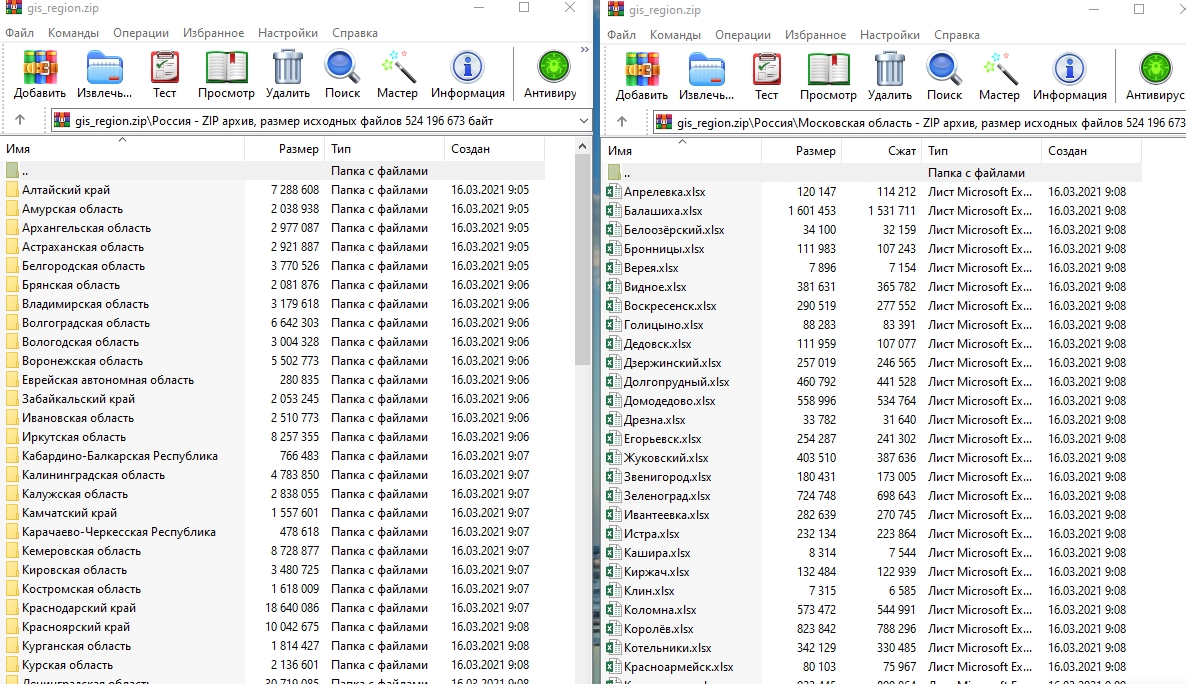Select the Красноярский край folder row
This screenshot has height=684, width=1186.
pos(273,627)
